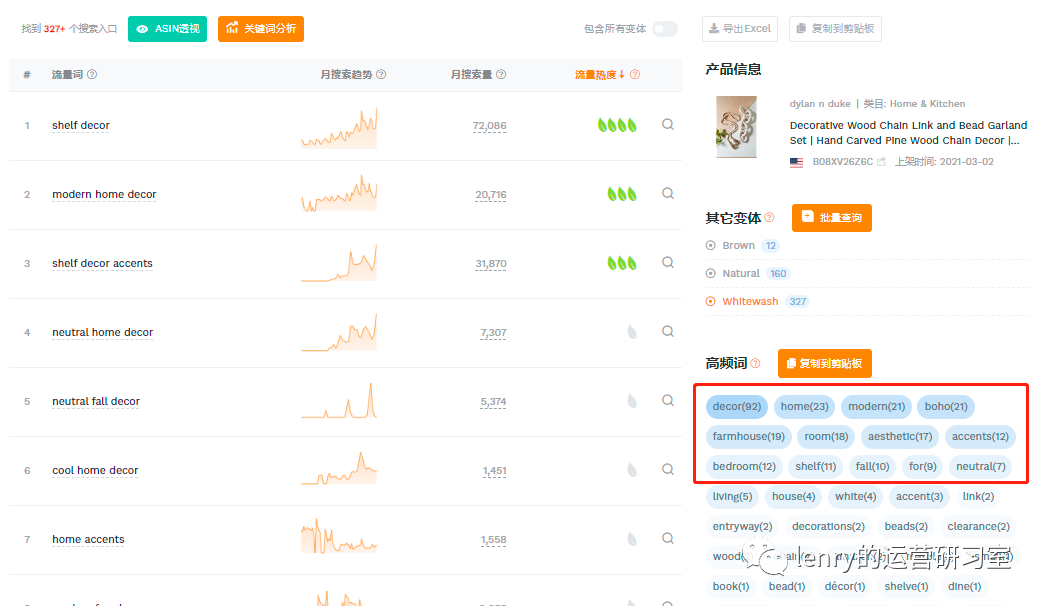Click the product thumbnail image

click(x=737, y=126)
